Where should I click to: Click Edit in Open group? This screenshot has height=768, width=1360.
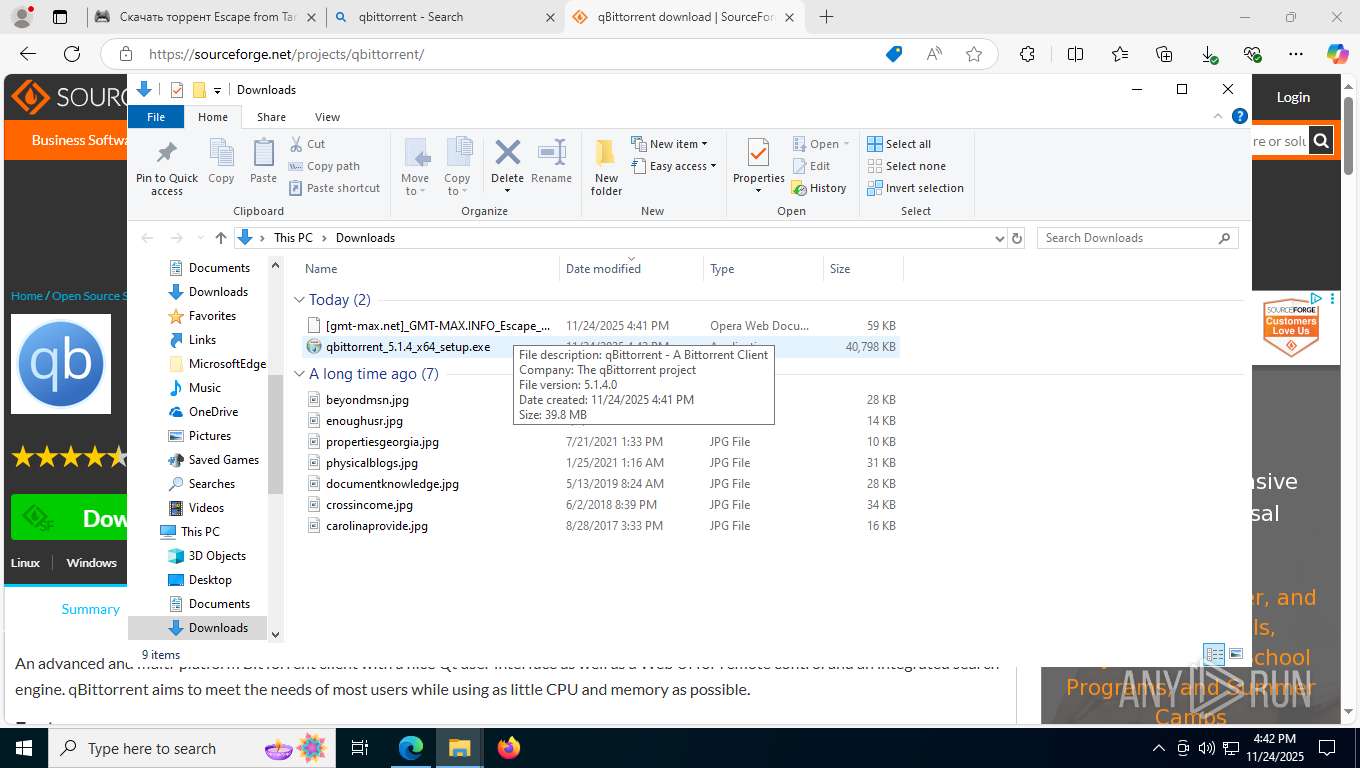tap(811, 166)
